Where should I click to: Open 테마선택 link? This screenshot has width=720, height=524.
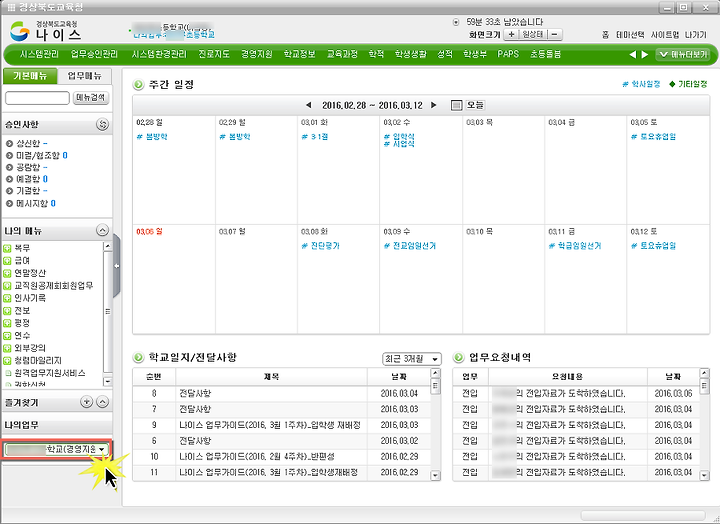coord(630,34)
